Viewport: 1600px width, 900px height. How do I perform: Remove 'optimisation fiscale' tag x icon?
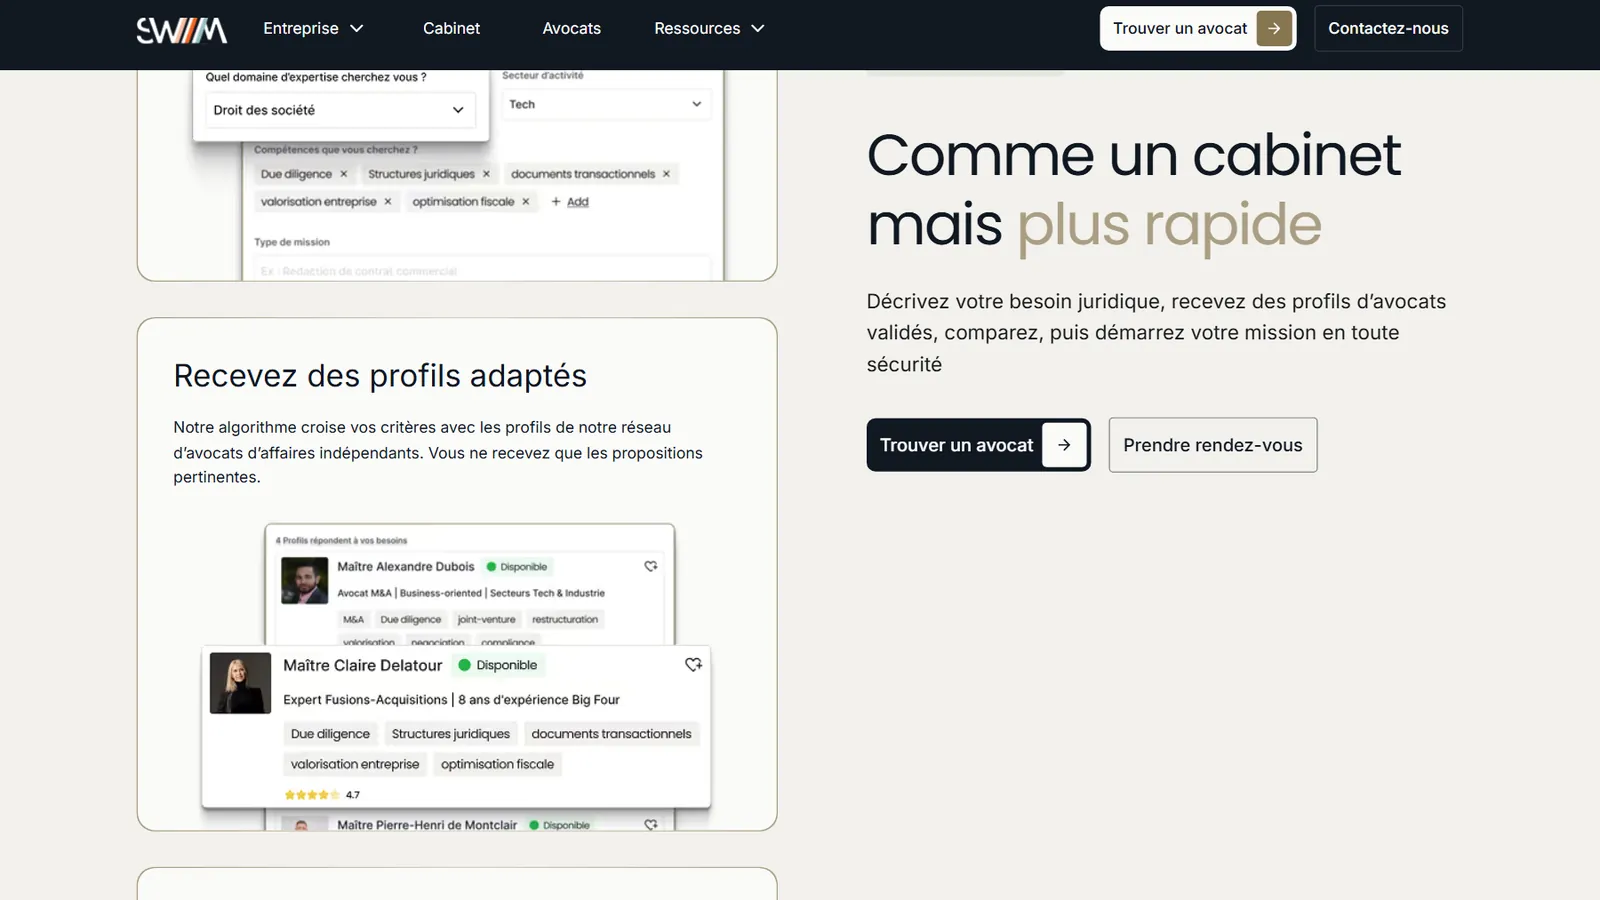[x=526, y=202]
